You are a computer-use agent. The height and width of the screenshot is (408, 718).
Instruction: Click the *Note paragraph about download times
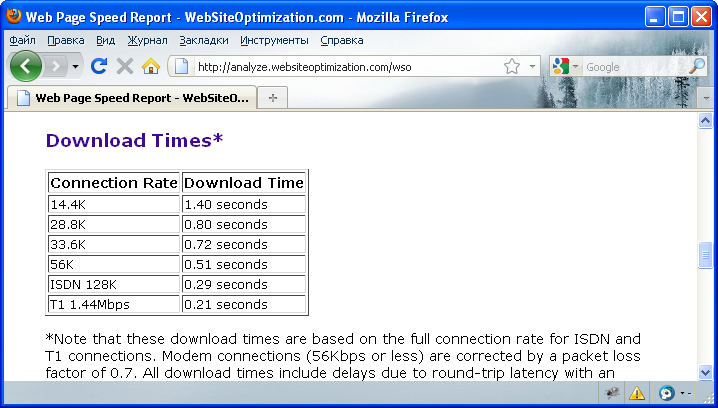click(343, 356)
